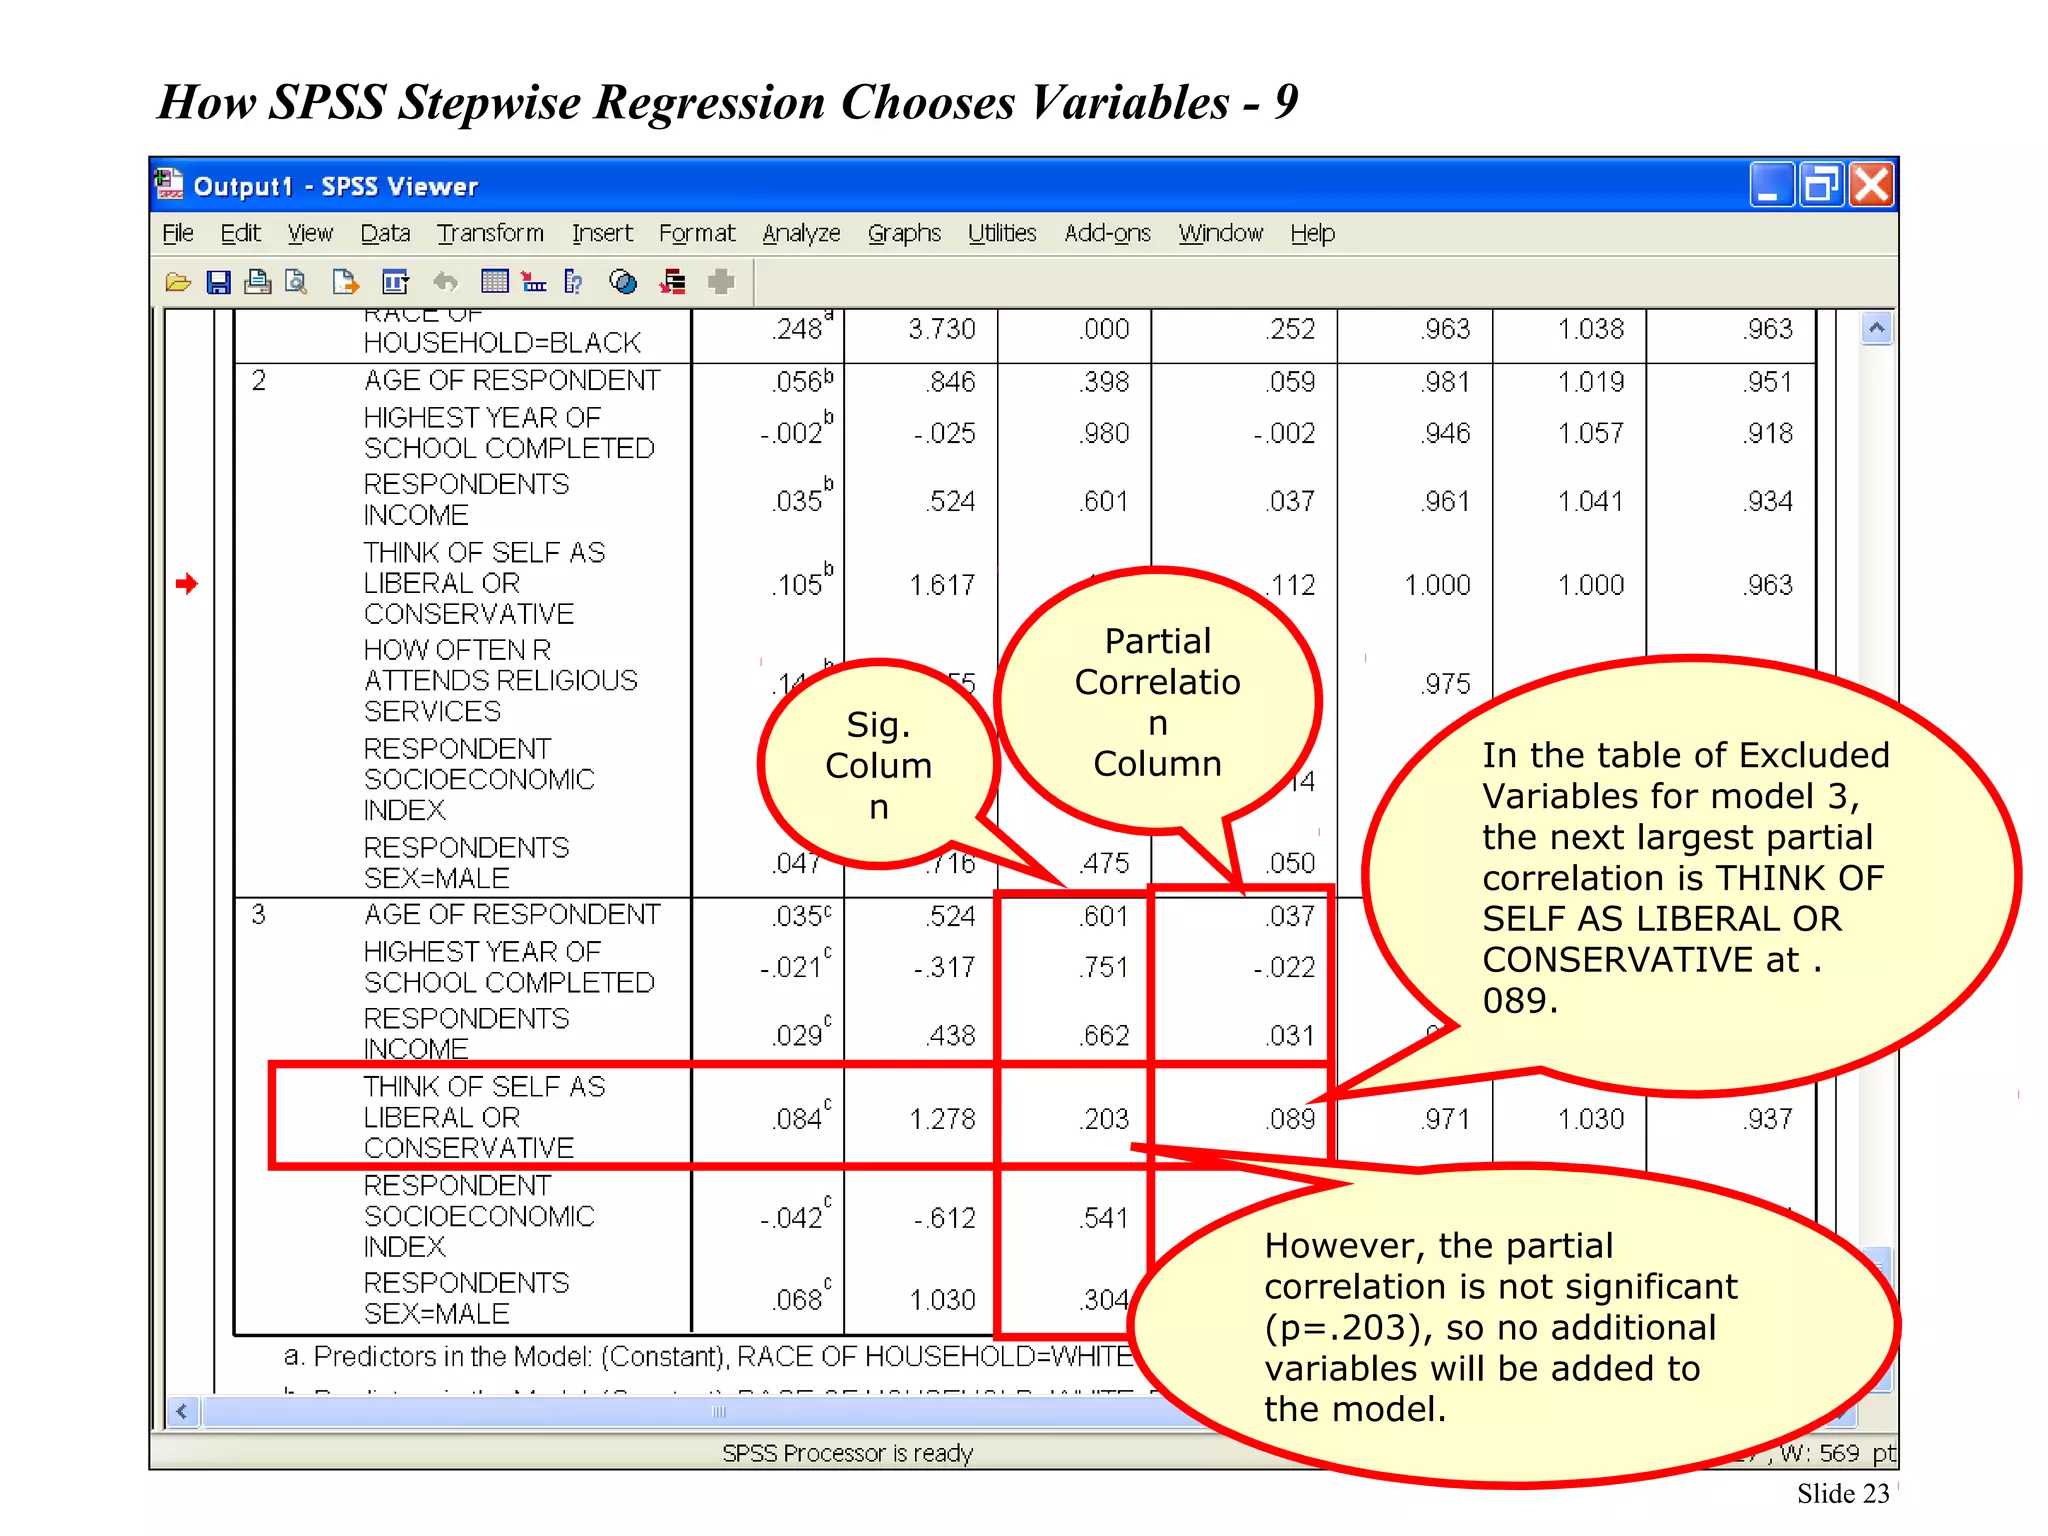Click the Use Sets circles icon
This screenshot has height=1536, width=2048.
point(623,283)
